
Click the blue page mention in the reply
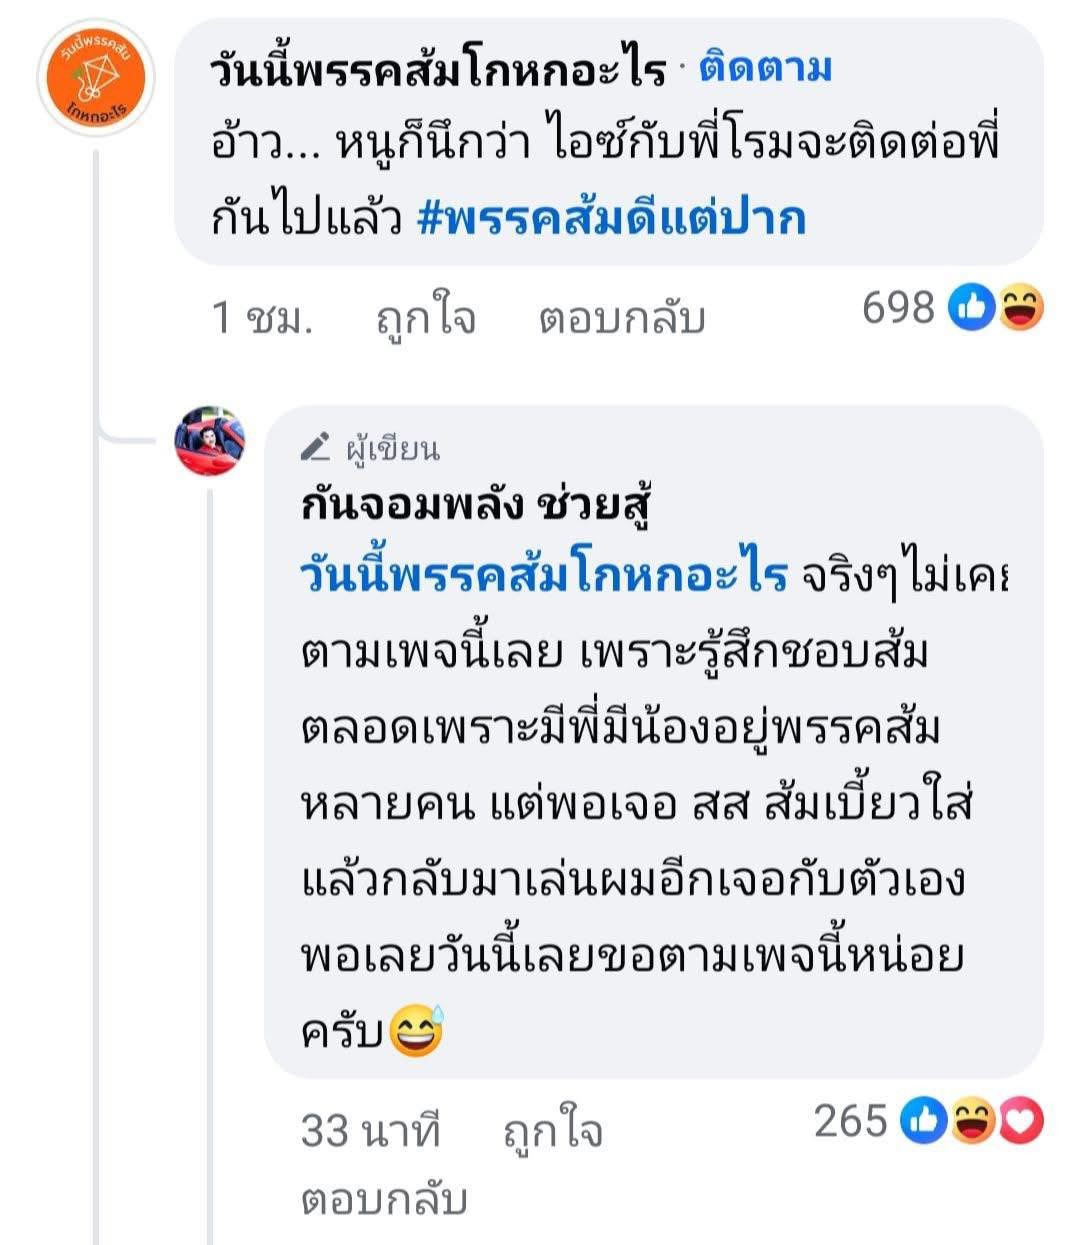click(x=544, y=577)
